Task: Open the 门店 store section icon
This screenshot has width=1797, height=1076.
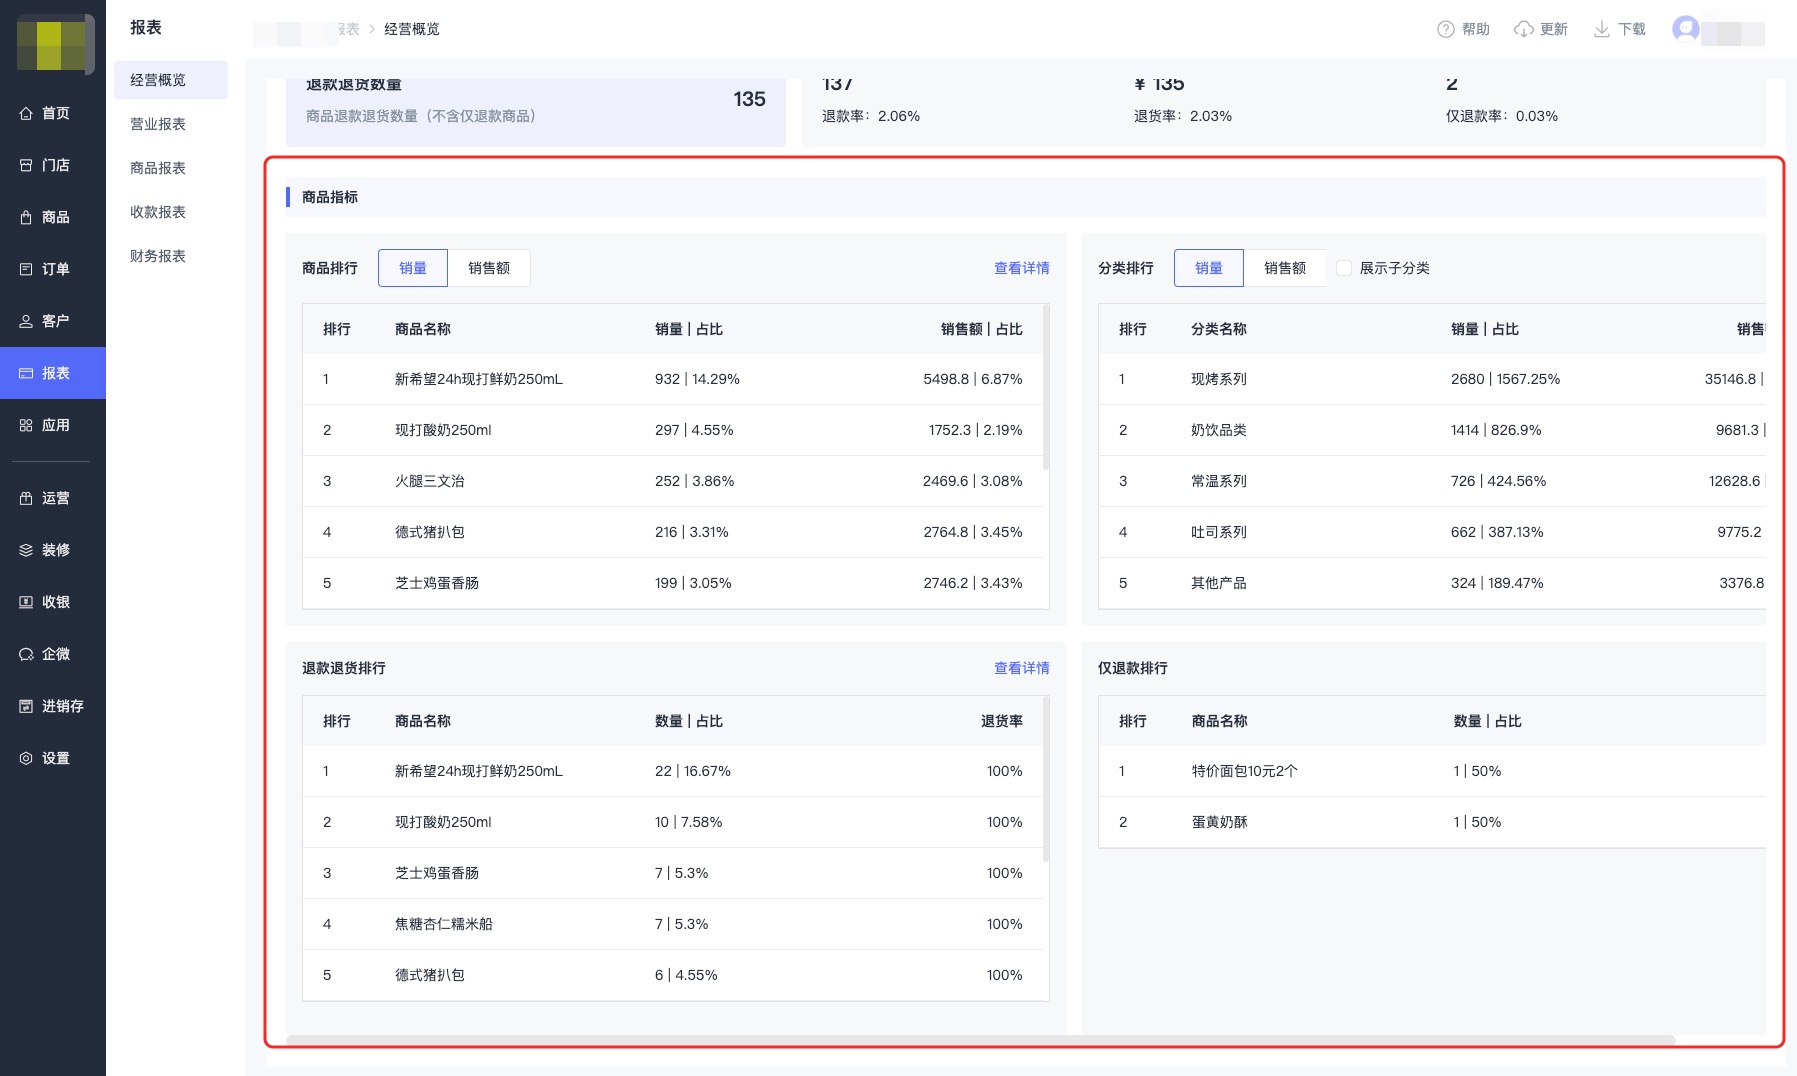Action: 26,166
